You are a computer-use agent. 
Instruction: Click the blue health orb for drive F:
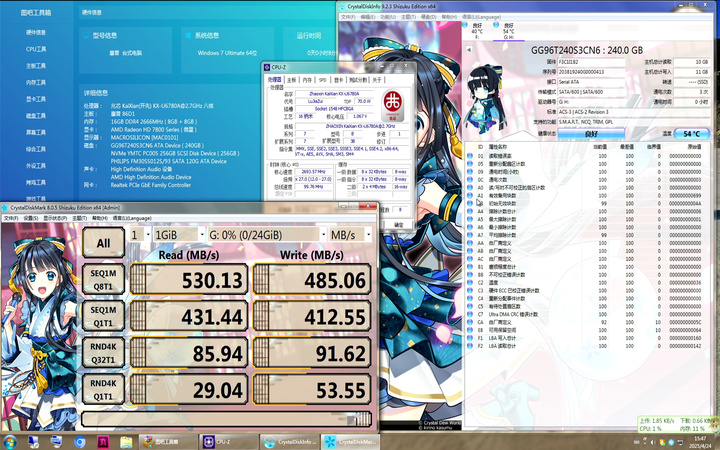(465, 25)
